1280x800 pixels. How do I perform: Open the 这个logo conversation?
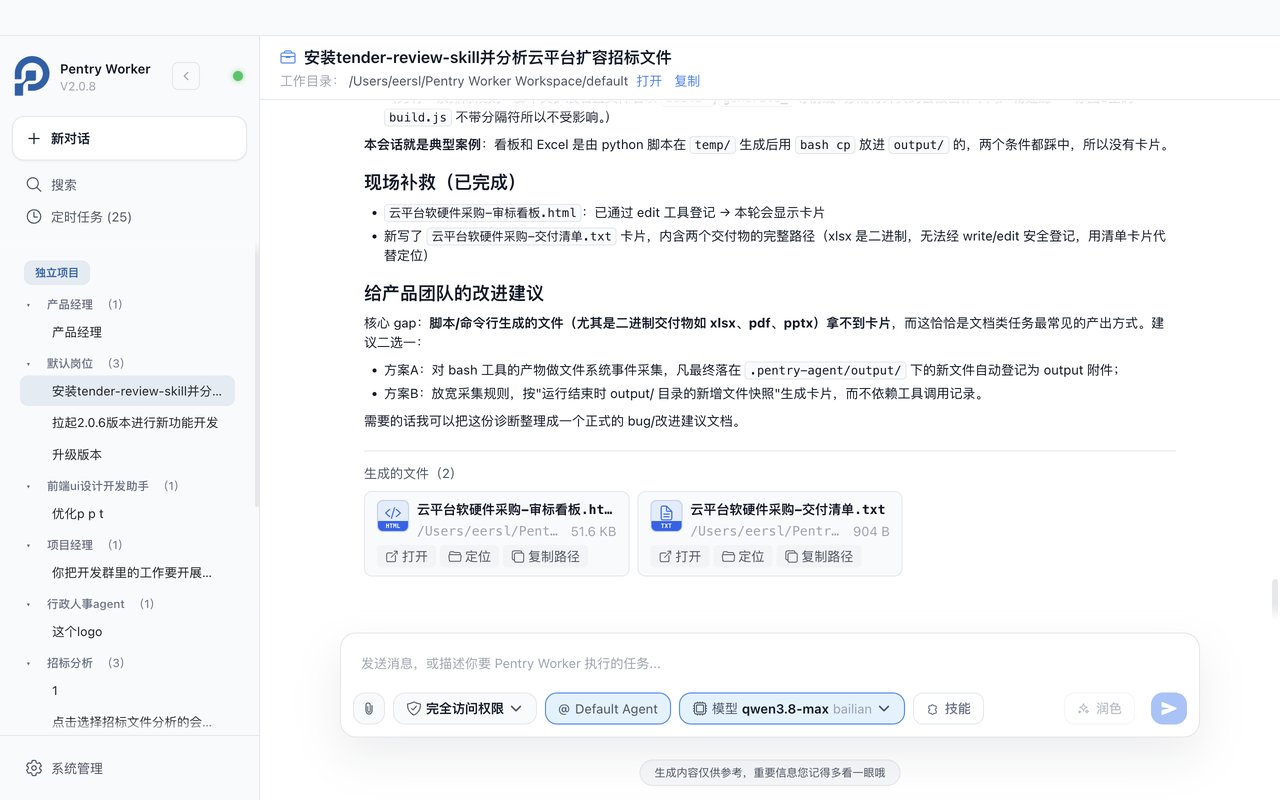click(x=128, y=632)
